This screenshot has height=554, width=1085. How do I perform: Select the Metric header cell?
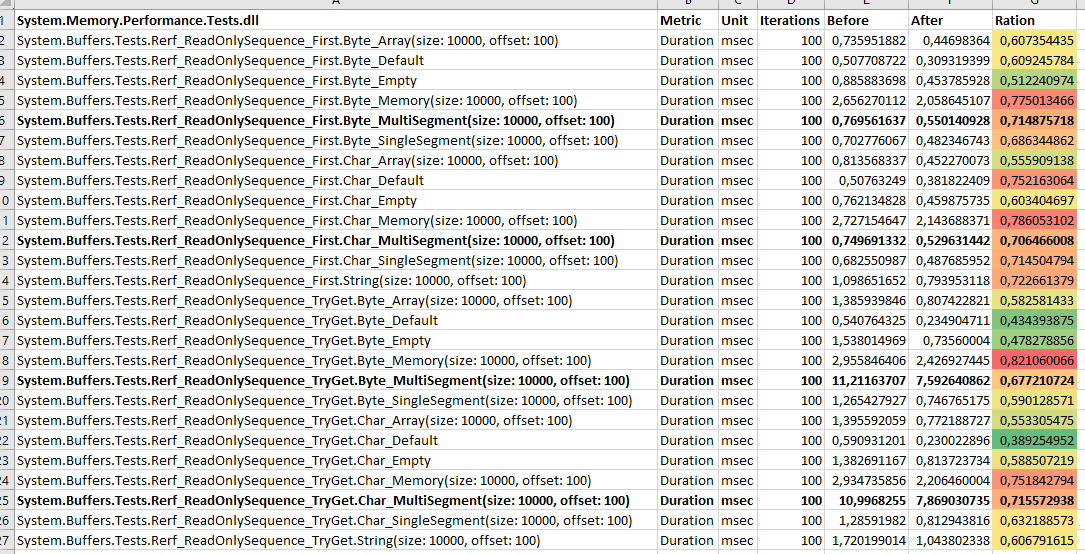(x=687, y=20)
